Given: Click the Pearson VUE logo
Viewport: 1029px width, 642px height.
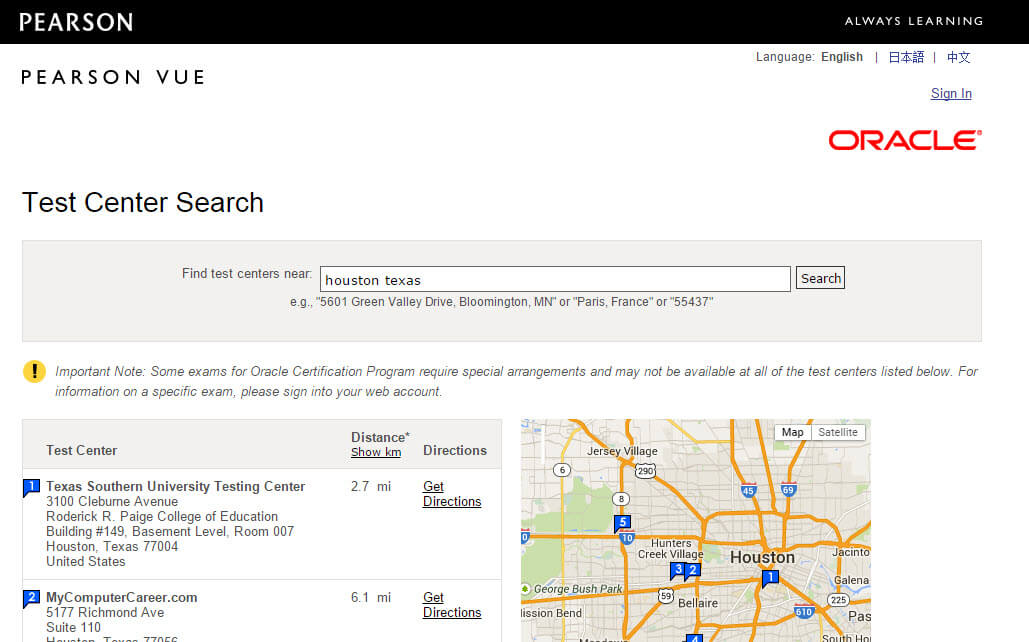Looking at the screenshot, I should point(113,77).
